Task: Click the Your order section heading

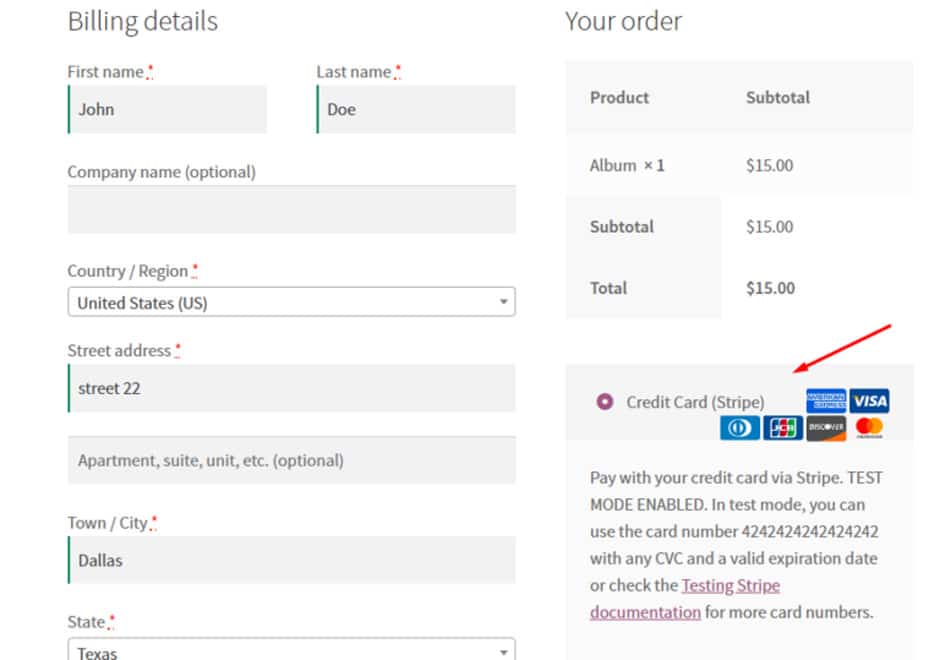Action: pos(623,21)
